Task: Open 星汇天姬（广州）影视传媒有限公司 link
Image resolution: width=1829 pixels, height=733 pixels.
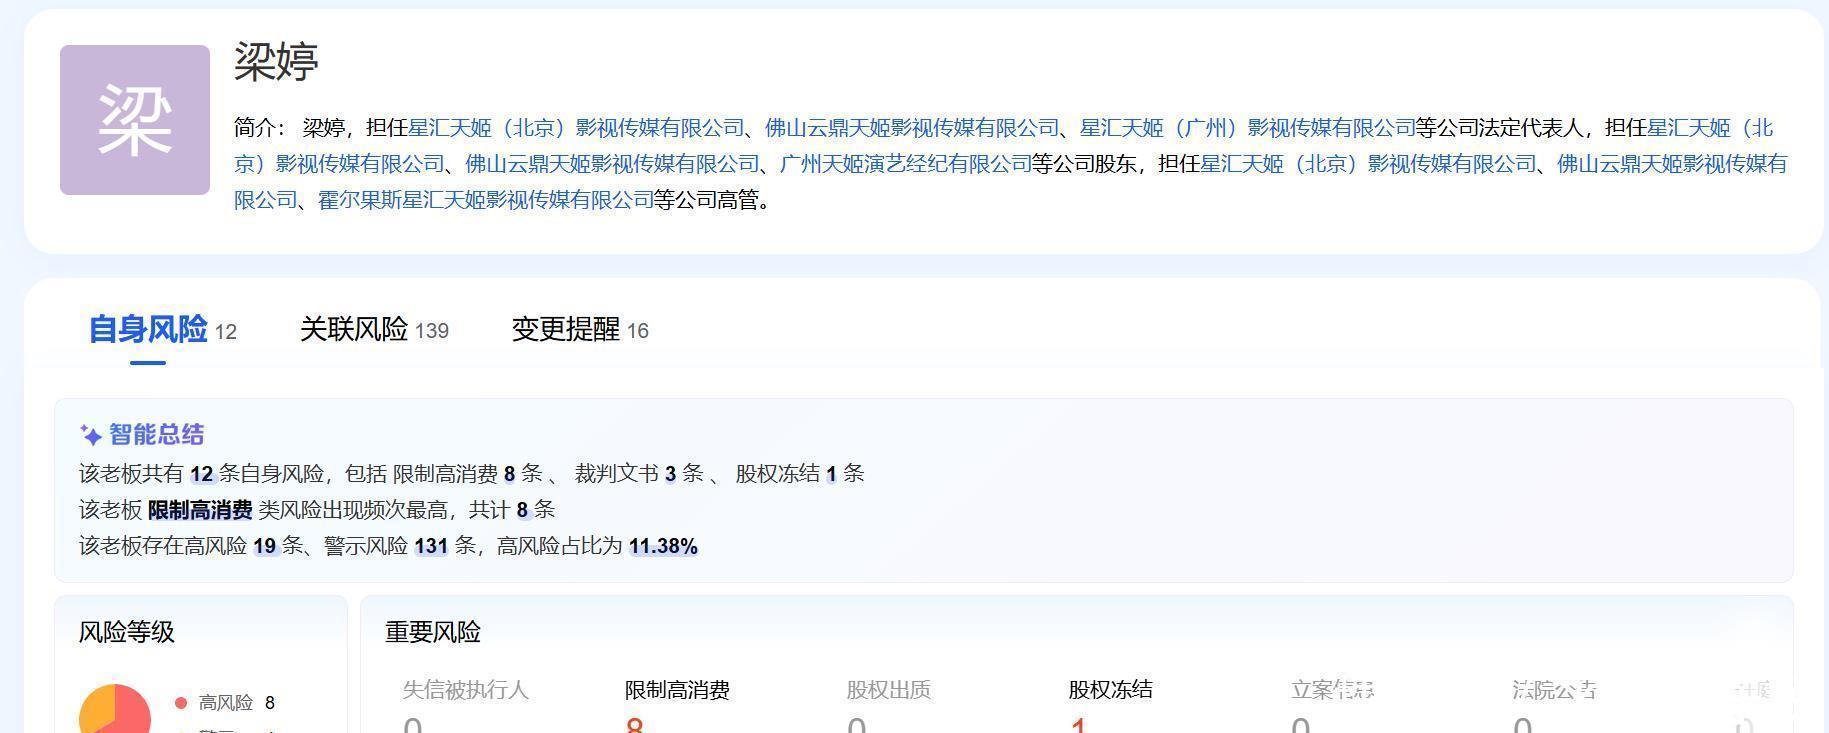Action: (1247, 128)
